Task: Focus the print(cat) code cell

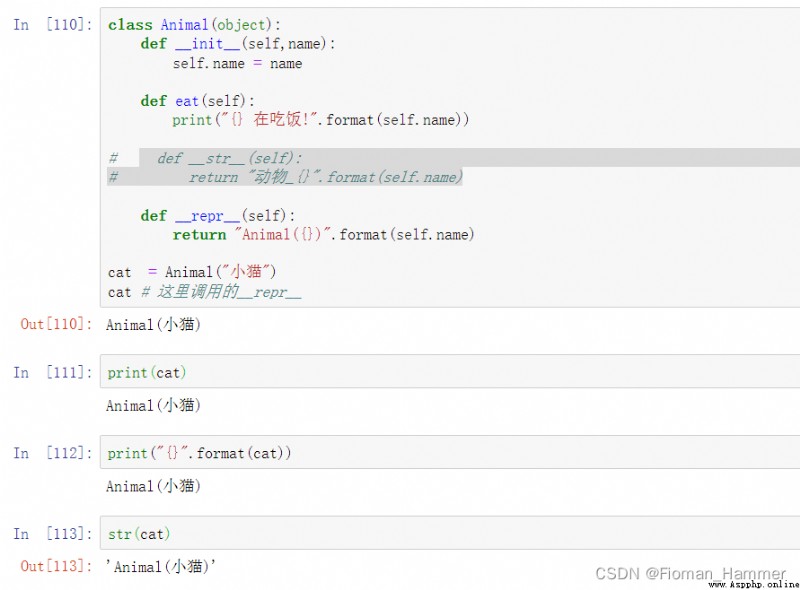Action: click(450, 372)
